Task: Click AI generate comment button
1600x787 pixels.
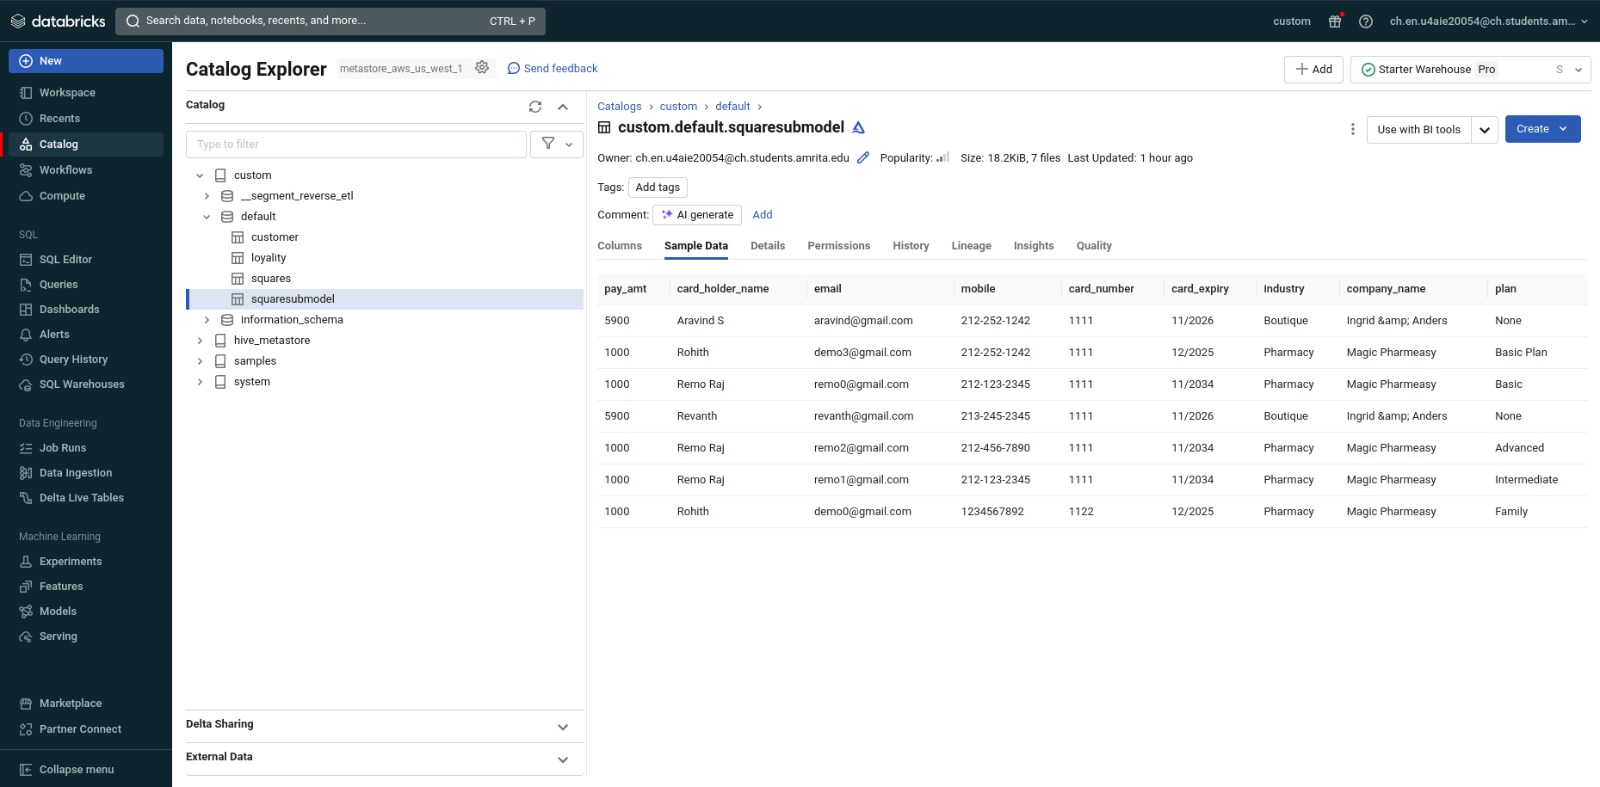Action: 697,214
